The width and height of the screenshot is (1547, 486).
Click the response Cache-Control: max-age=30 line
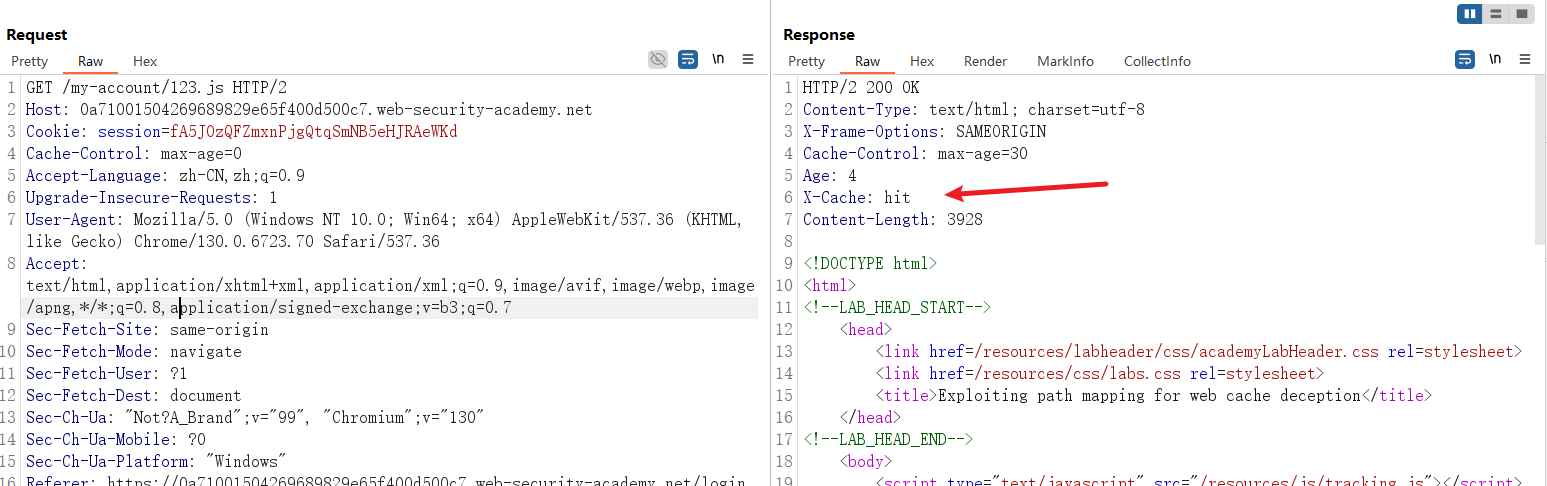point(915,154)
